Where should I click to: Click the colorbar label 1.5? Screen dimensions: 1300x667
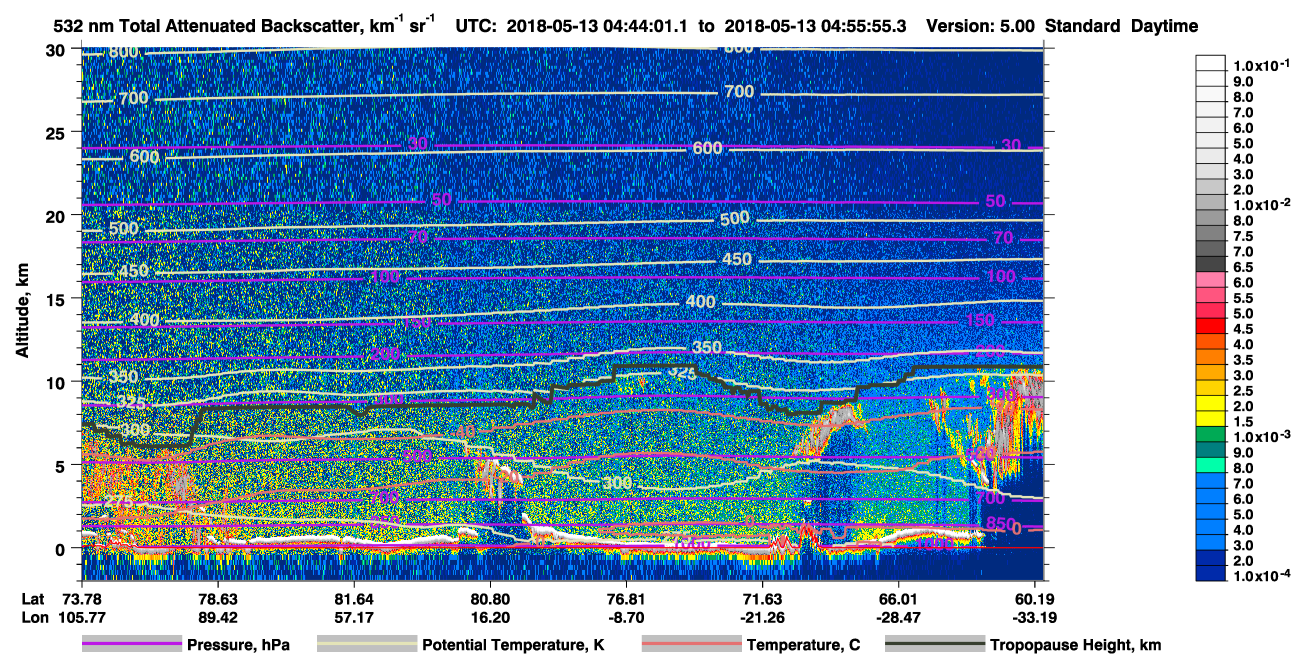point(1245,422)
